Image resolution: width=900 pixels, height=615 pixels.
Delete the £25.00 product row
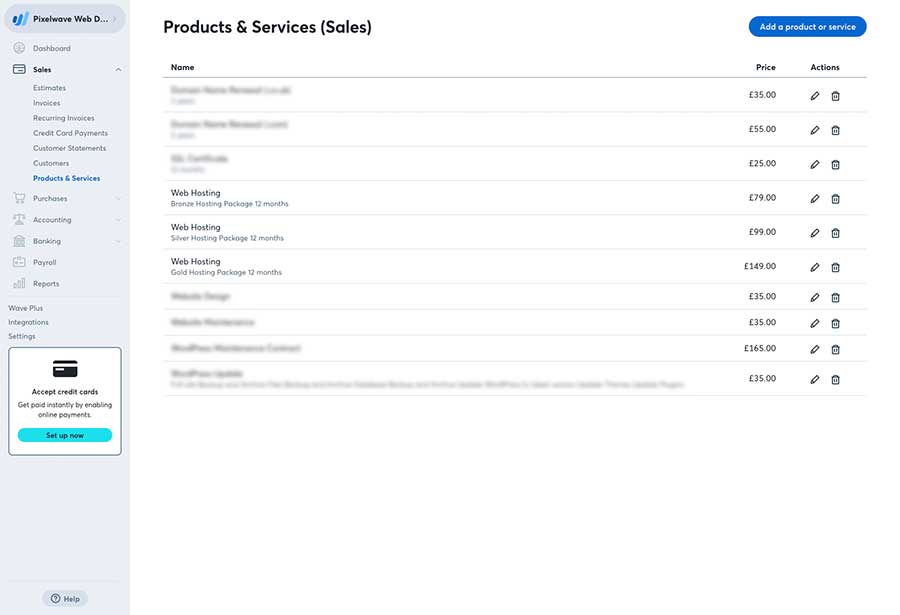[x=836, y=165]
